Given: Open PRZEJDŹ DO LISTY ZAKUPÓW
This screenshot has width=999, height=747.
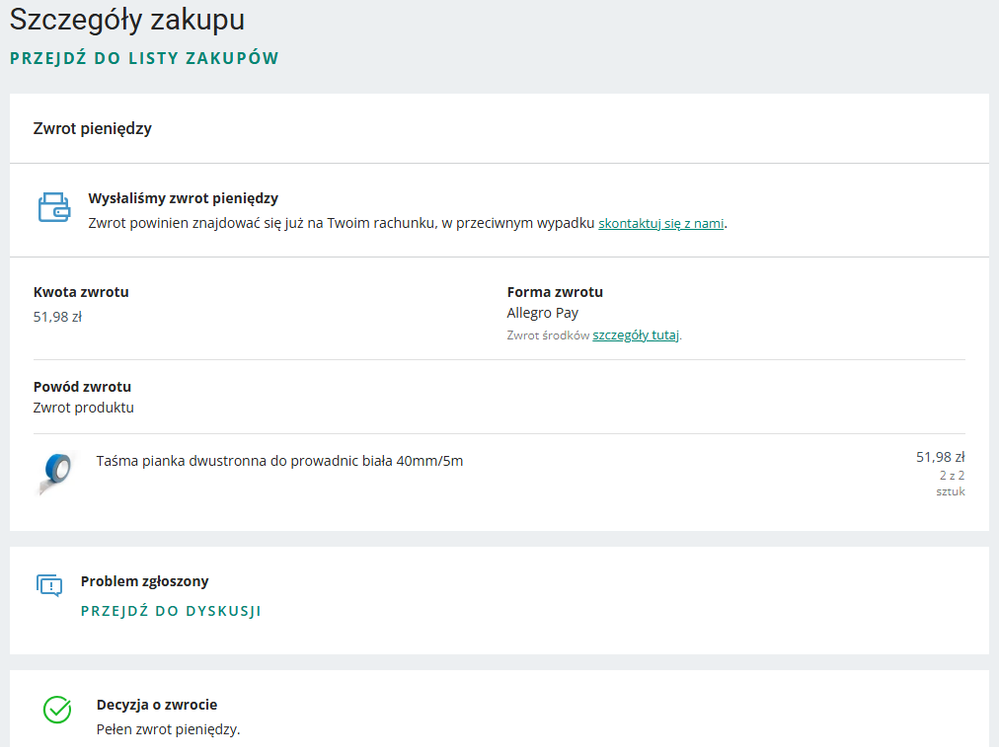Looking at the screenshot, I should pos(143,59).
